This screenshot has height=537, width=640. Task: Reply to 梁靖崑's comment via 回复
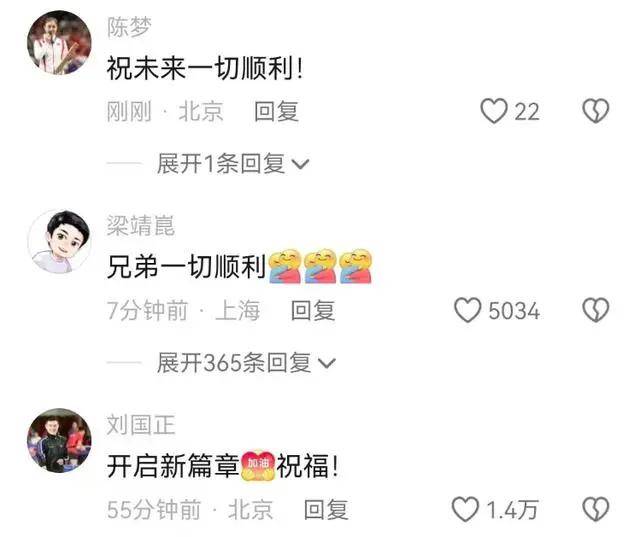313,311
